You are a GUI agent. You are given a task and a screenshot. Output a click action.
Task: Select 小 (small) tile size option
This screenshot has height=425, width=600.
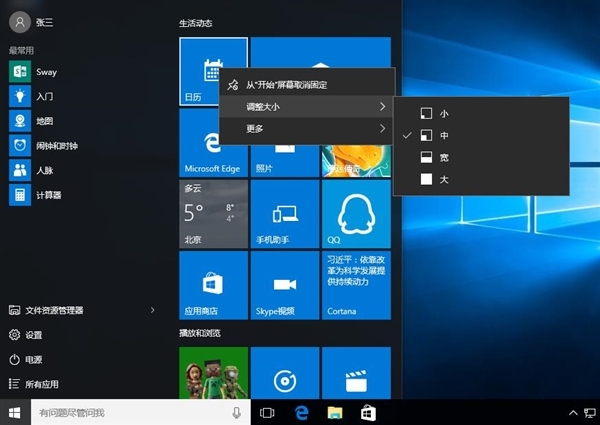click(442, 113)
